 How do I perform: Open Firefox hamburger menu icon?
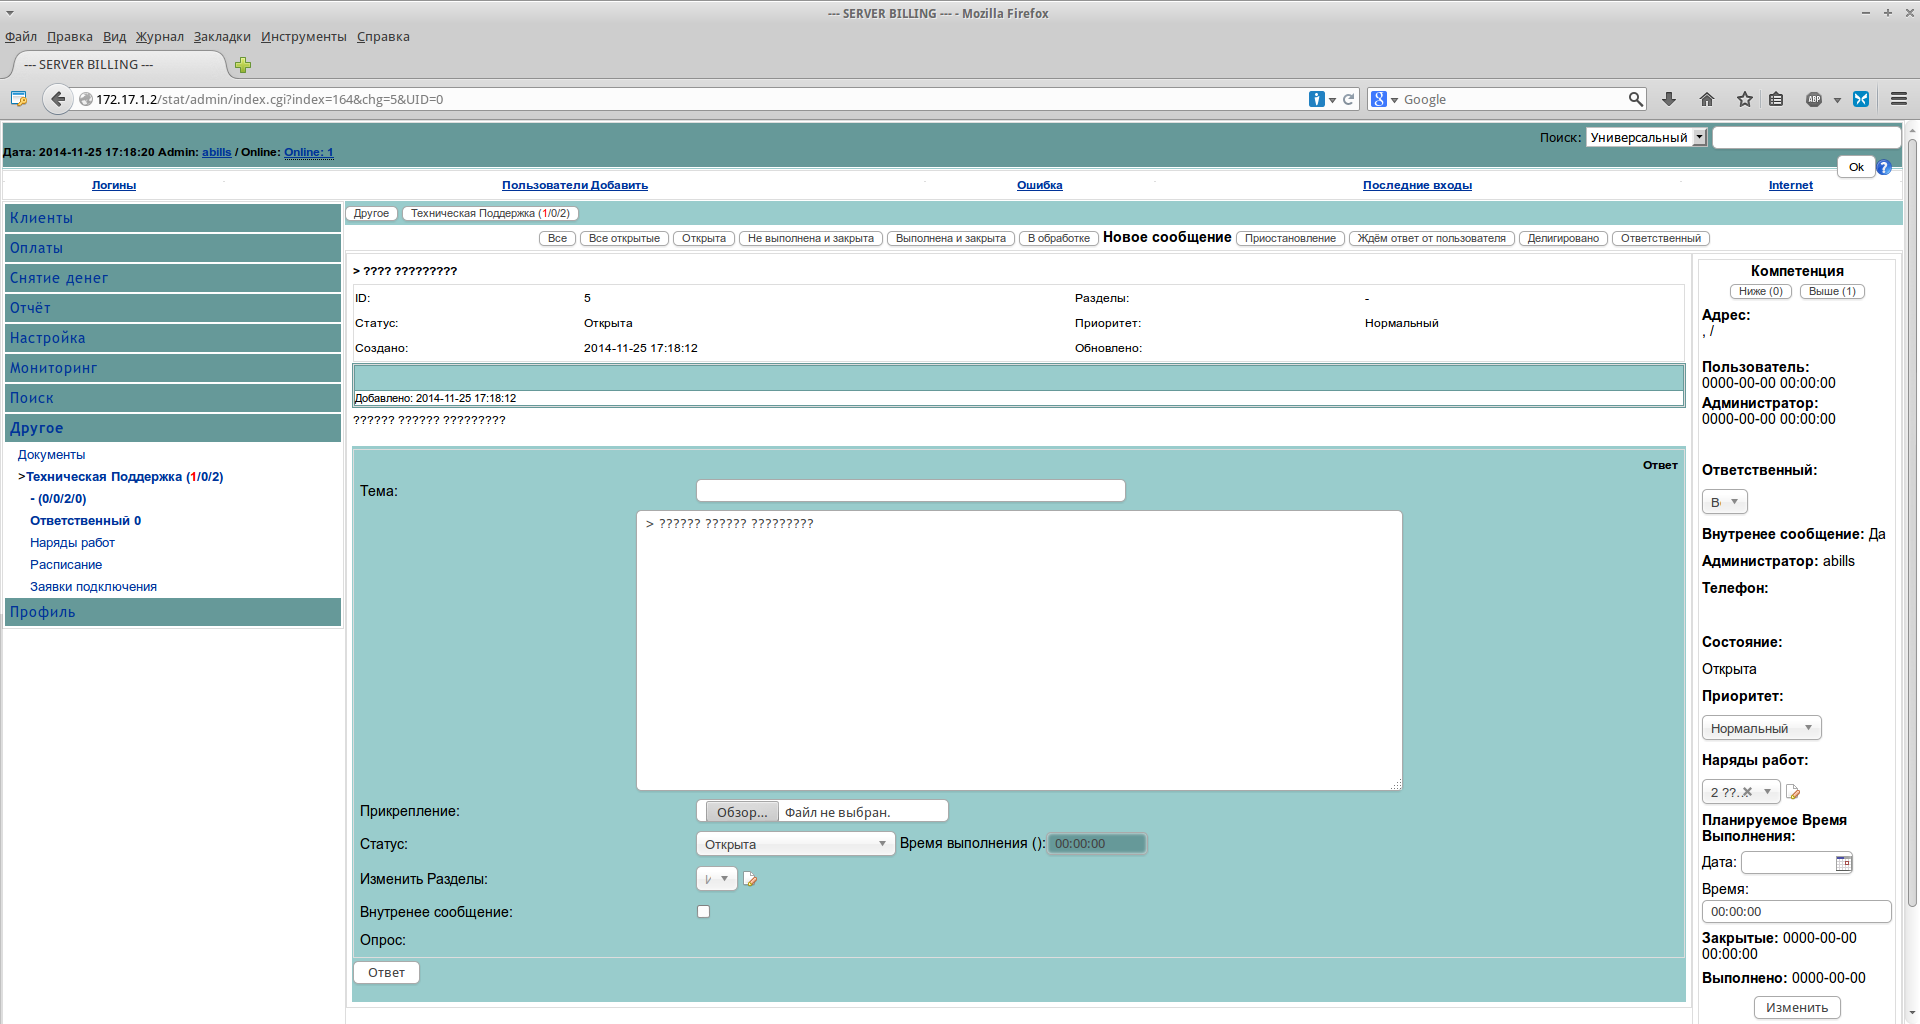pyautogui.click(x=1899, y=99)
